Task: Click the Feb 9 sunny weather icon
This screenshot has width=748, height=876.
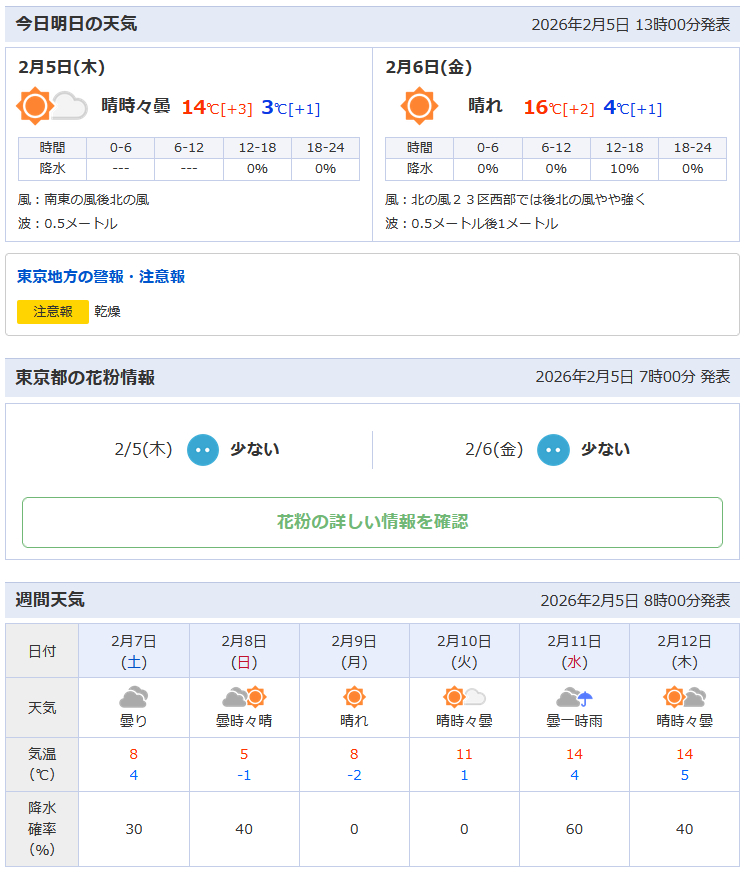Action: [354, 698]
